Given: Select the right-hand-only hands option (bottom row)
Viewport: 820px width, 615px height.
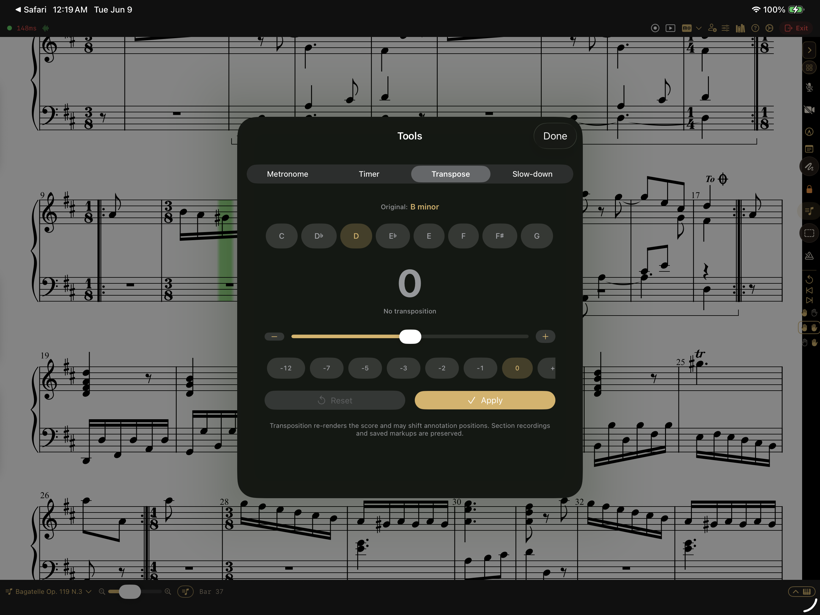Looking at the screenshot, I should pos(810,343).
